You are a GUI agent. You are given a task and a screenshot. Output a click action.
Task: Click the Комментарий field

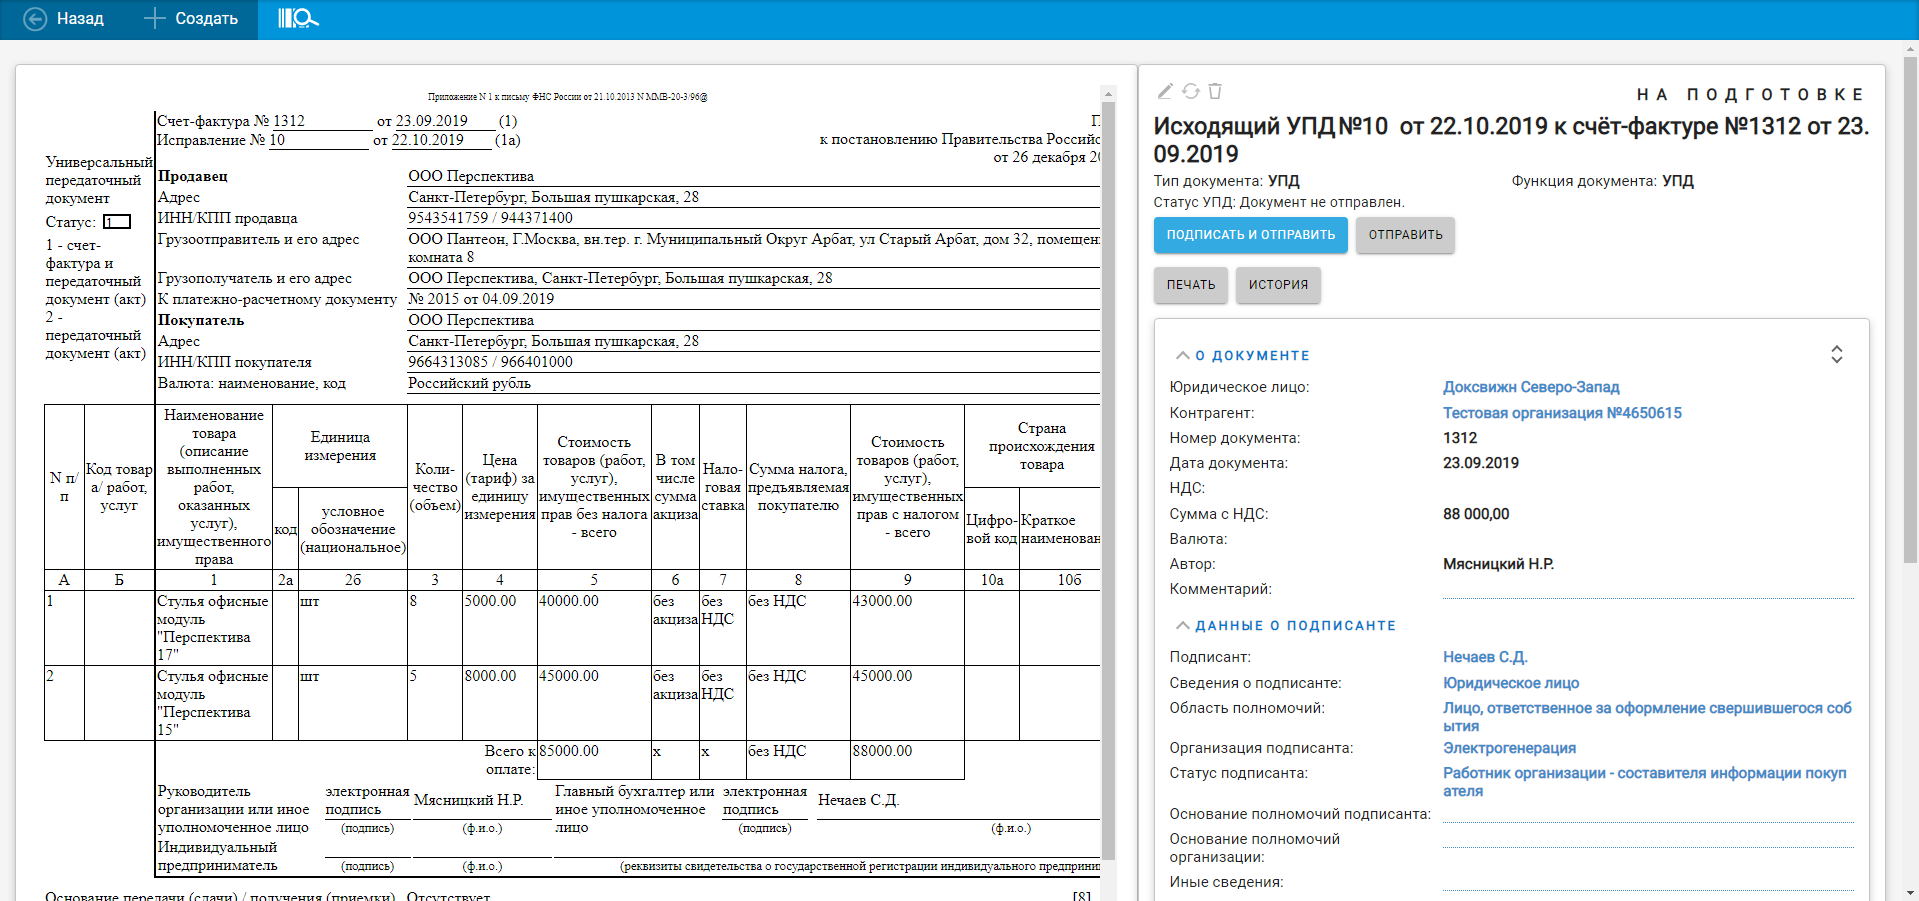point(1648,589)
